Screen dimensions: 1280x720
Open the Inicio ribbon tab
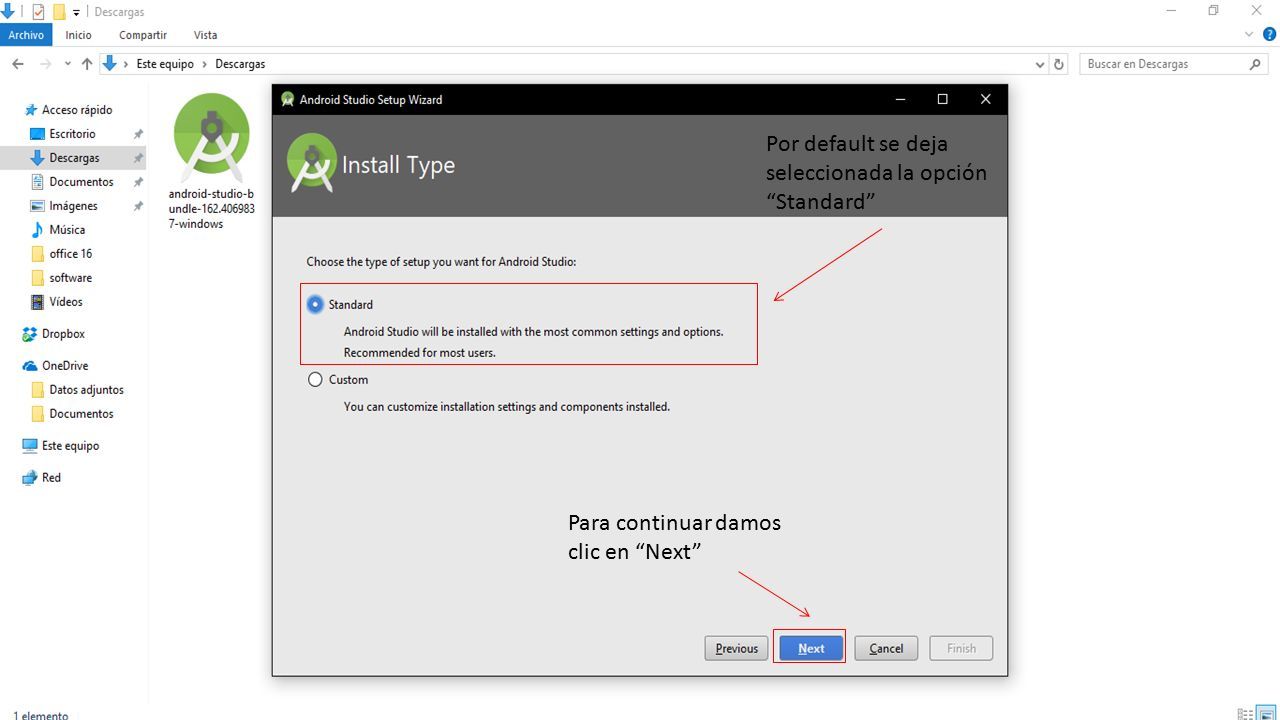click(x=78, y=35)
